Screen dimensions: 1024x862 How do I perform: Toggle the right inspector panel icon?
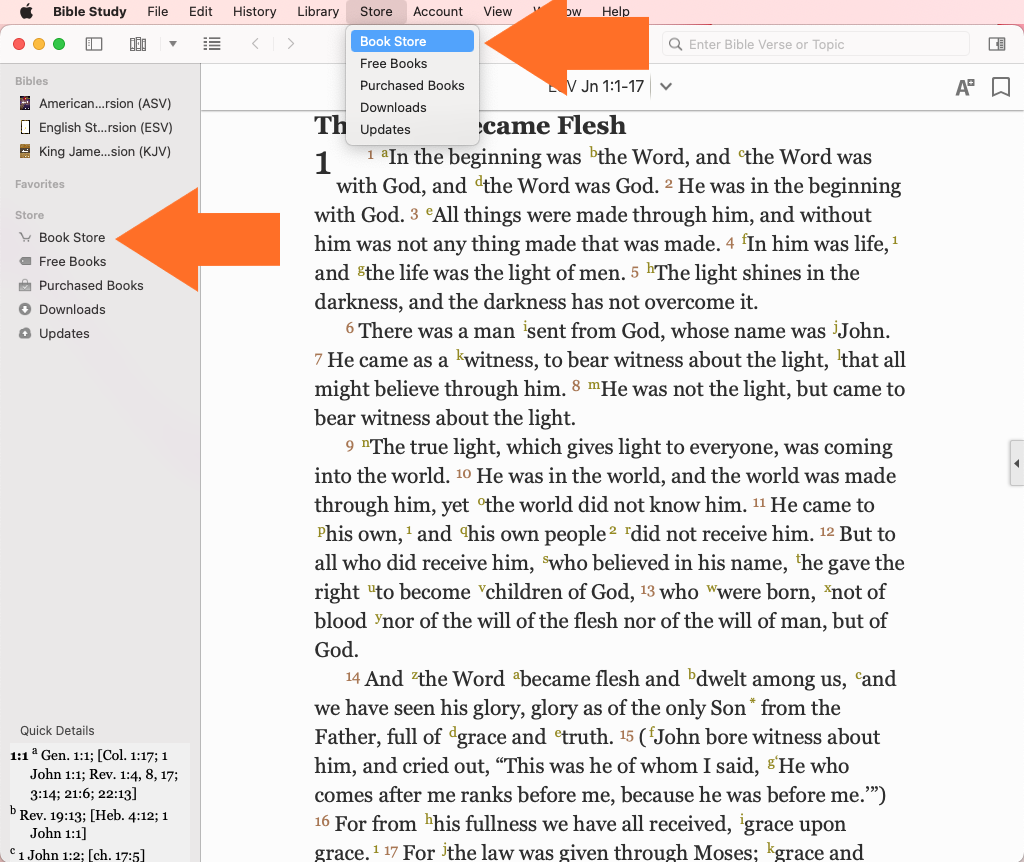(996, 44)
